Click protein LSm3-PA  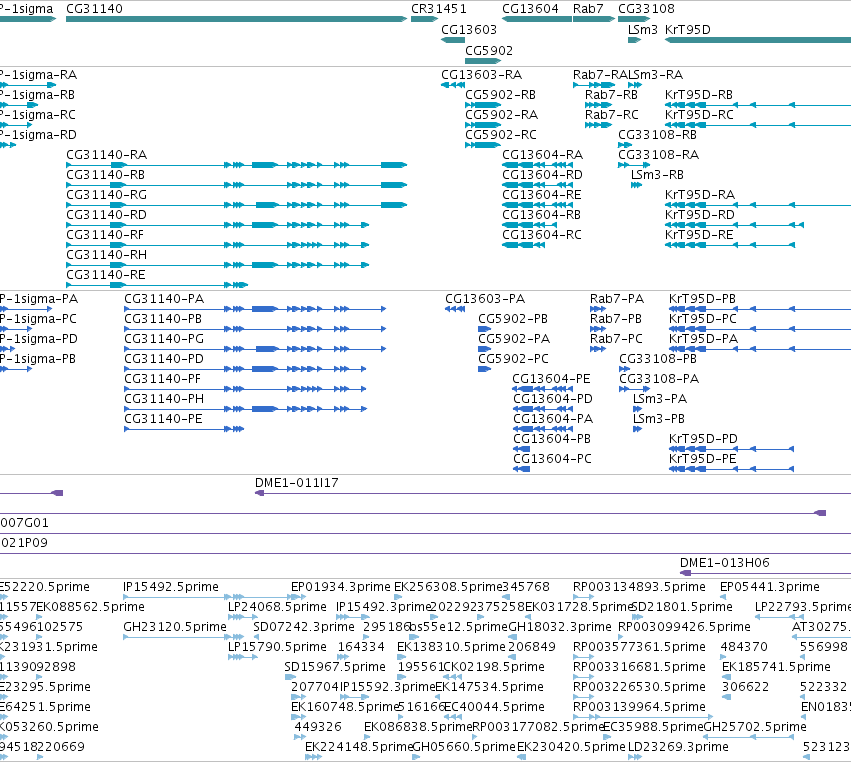(x=637, y=409)
